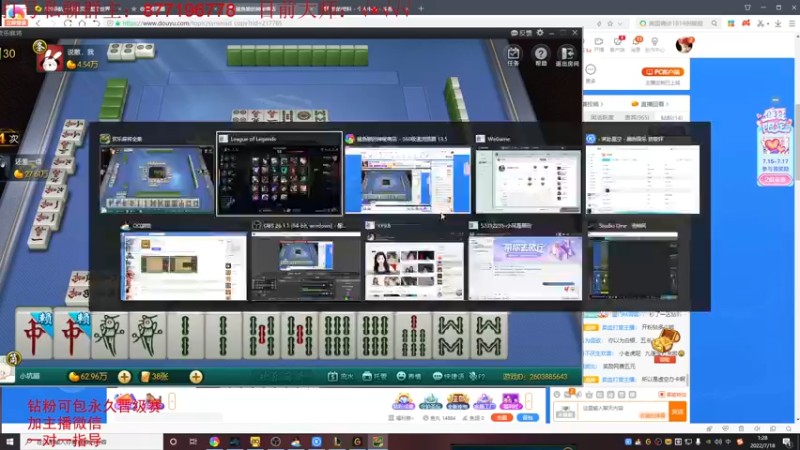Open 快捷语 quick chat in game bar

[x=448, y=377]
